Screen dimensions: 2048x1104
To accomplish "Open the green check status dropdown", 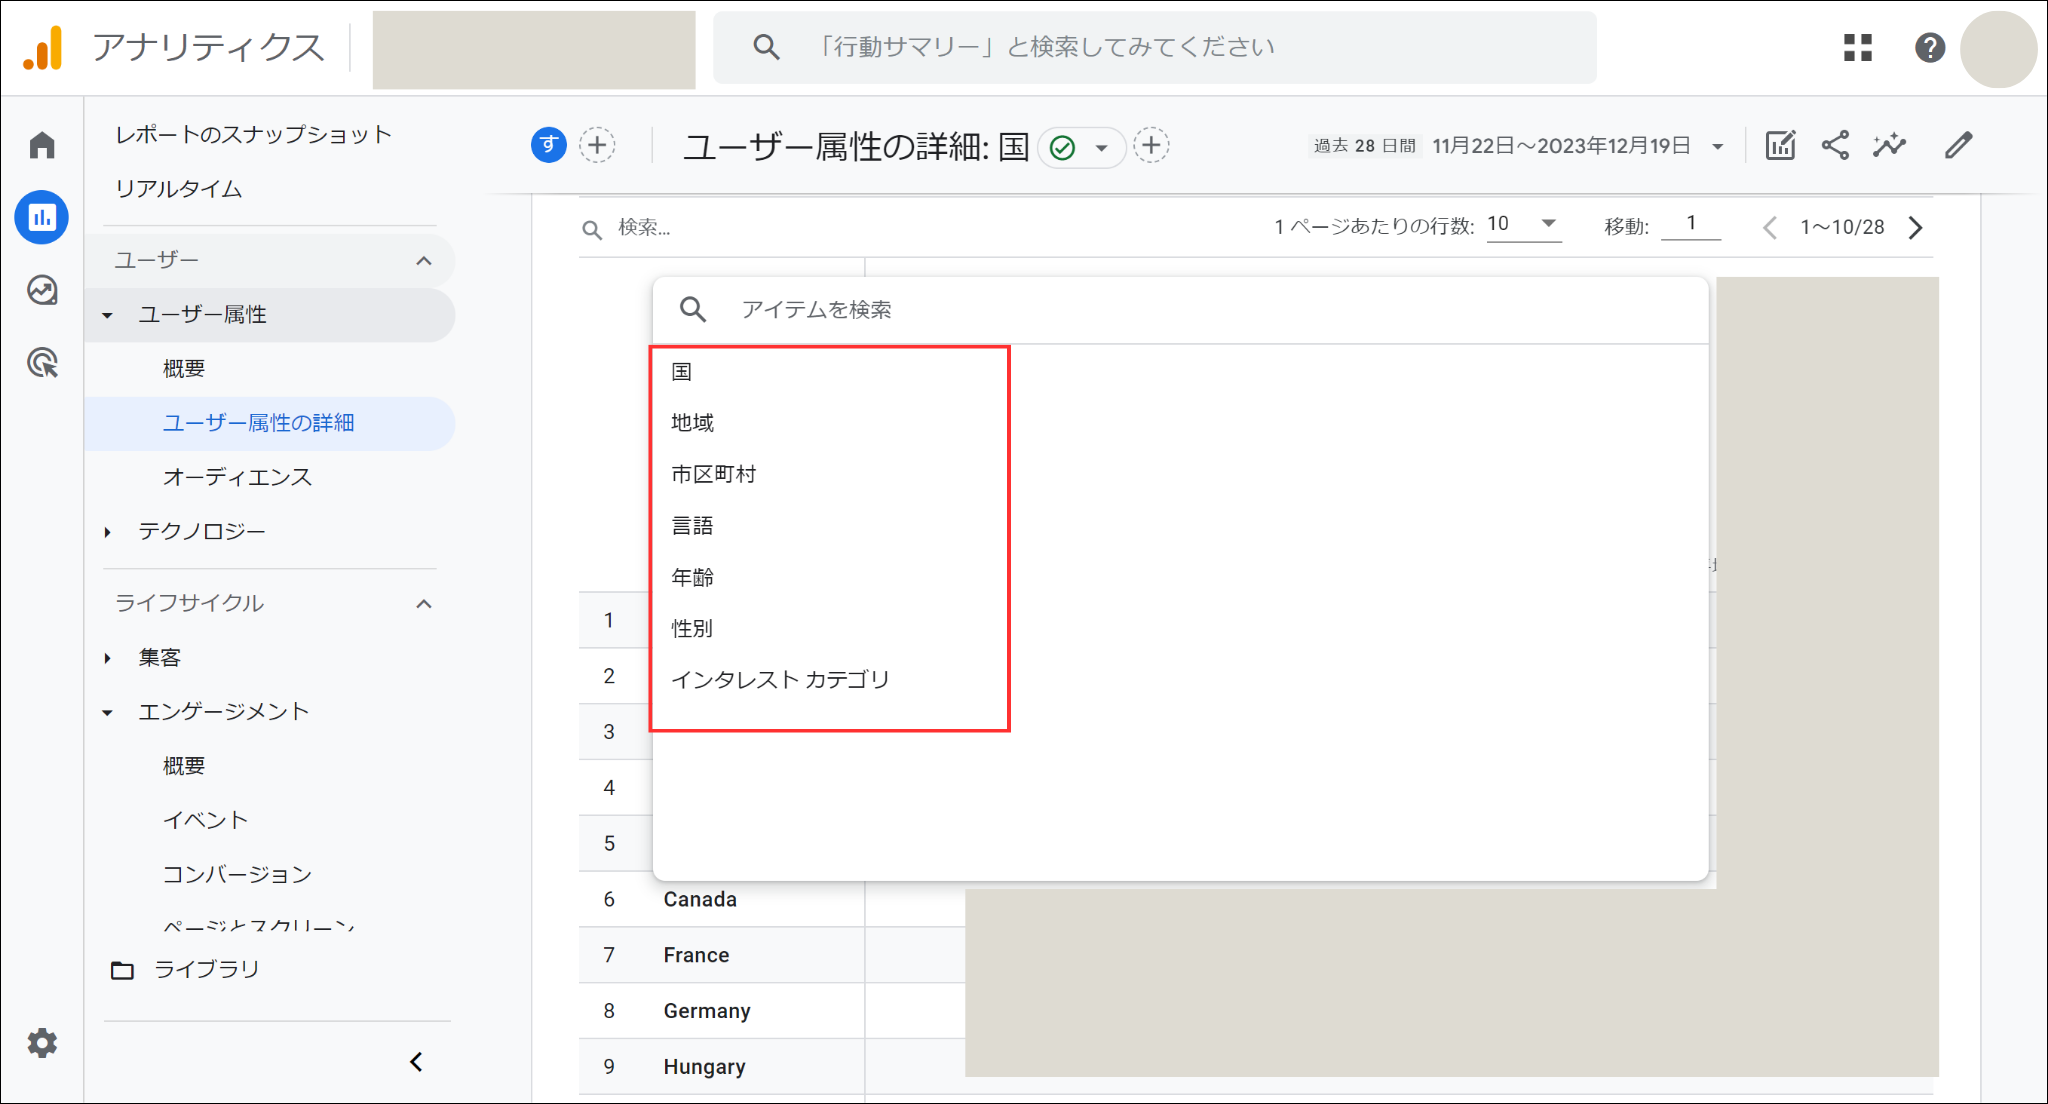I will click(1082, 148).
